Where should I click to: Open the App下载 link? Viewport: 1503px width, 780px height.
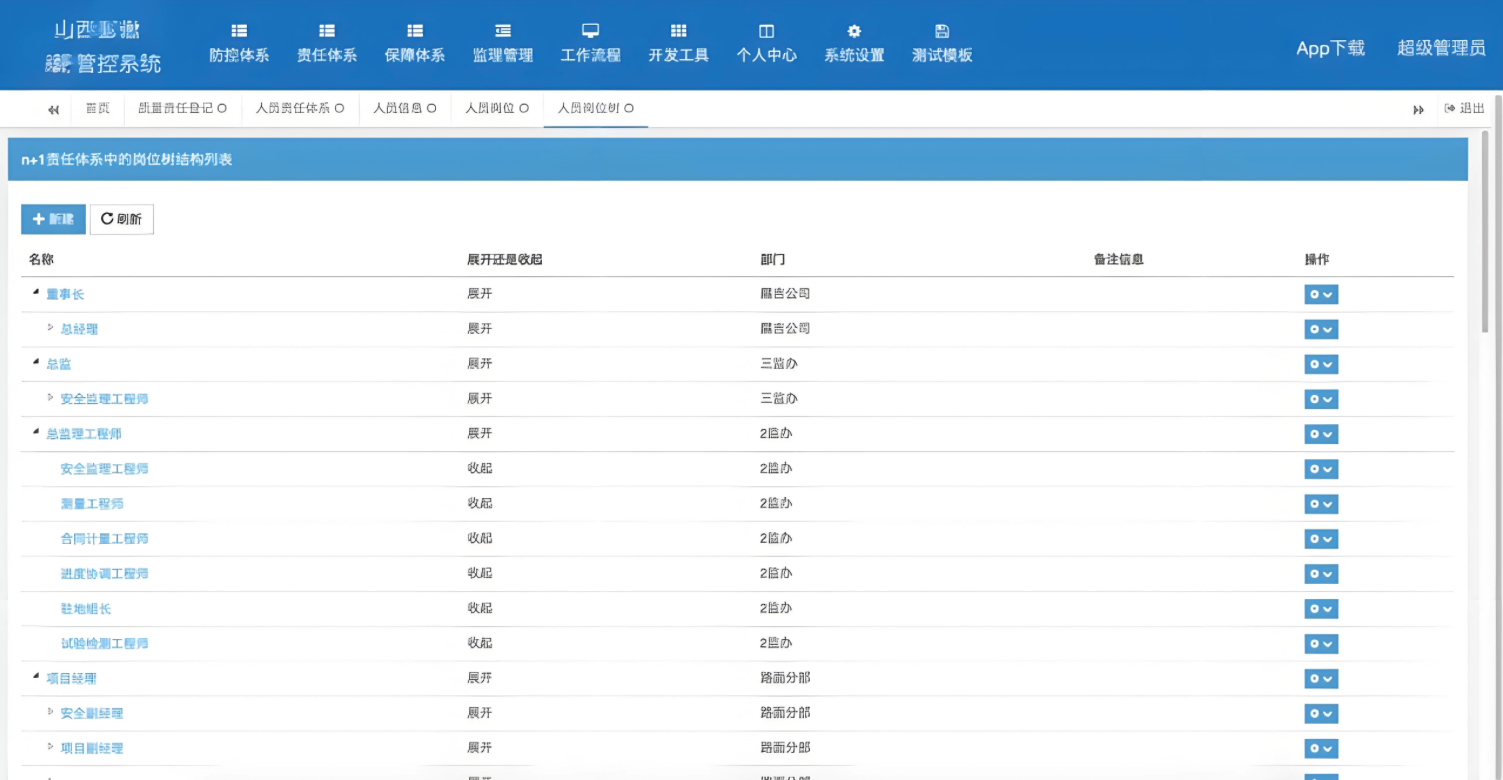pos(1330,48)
